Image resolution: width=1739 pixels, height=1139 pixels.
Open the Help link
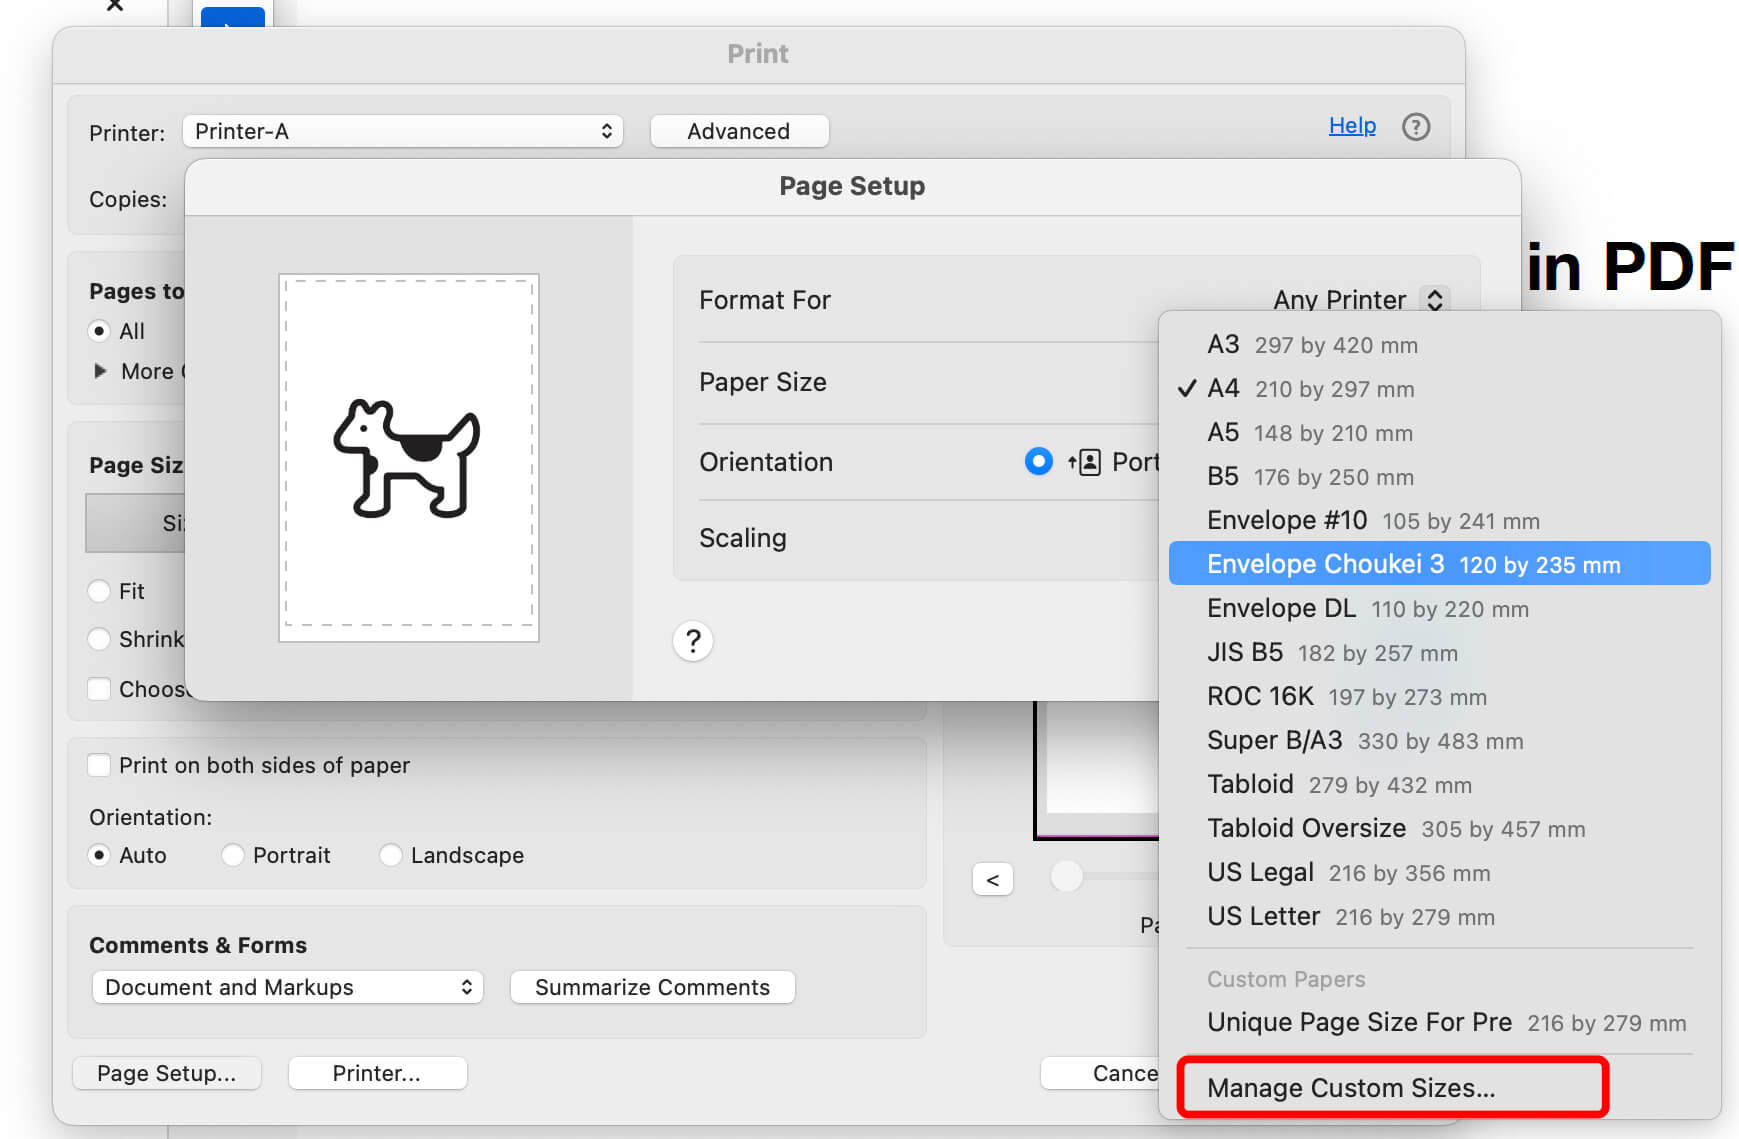click(x=1351, y=126)
